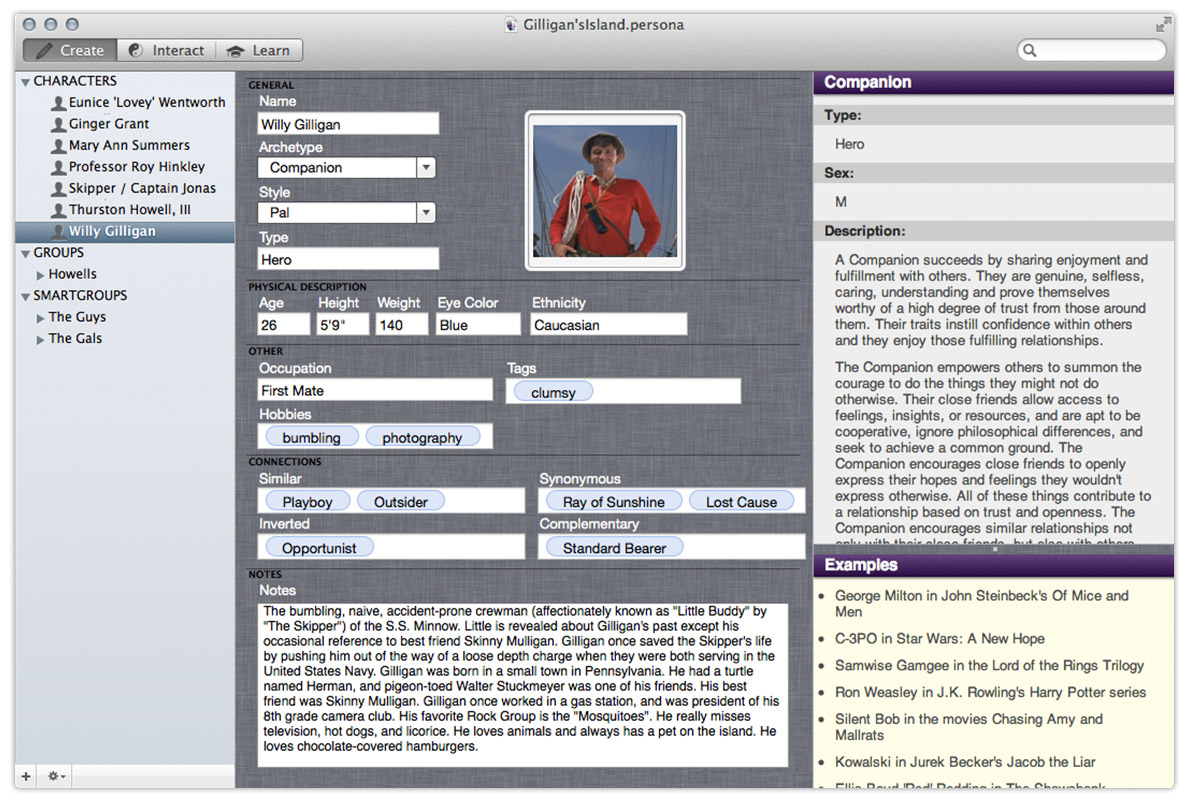Click the person icon beside Ginger Grant

pos(58,124)
